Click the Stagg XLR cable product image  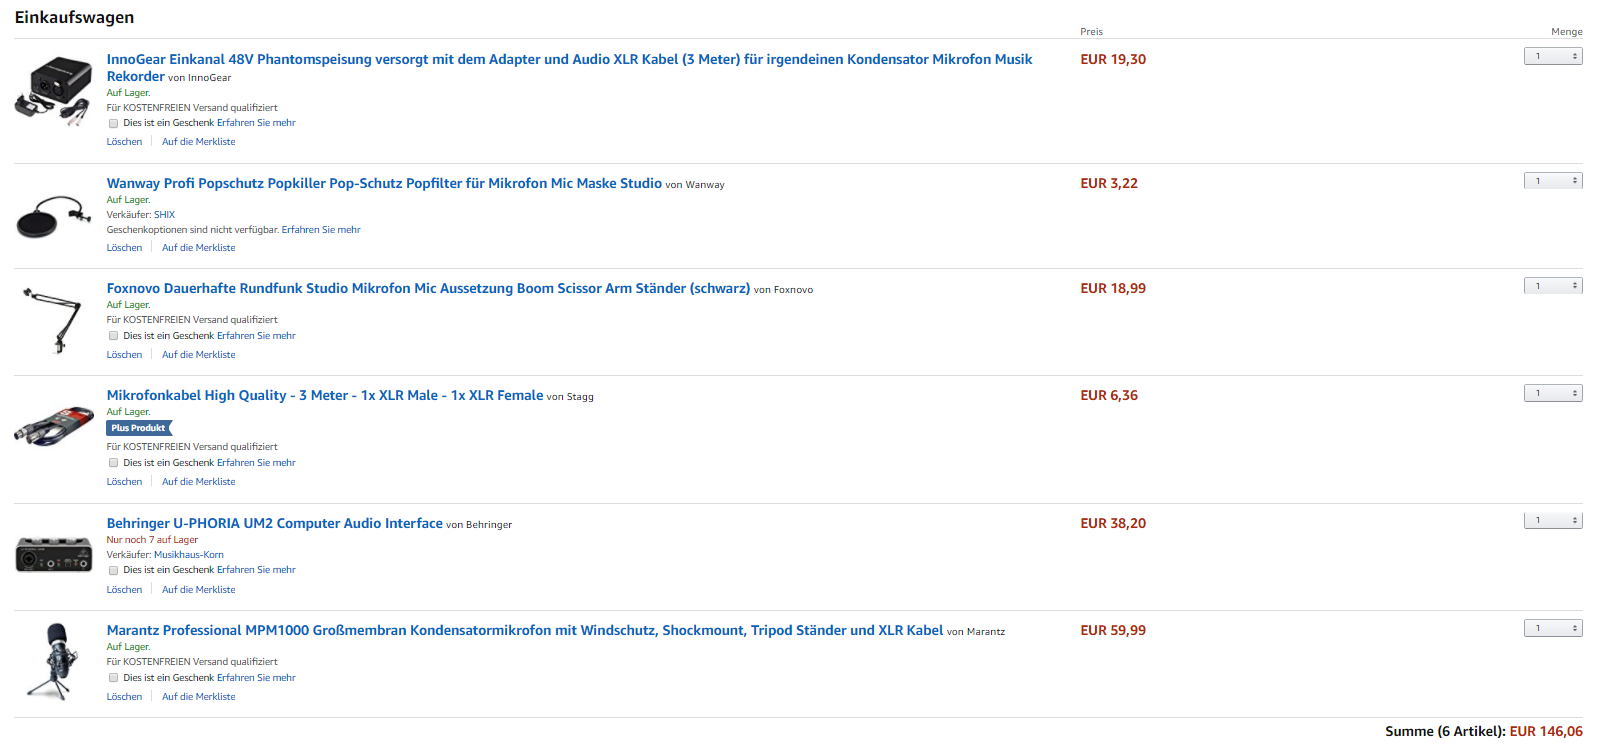click(53, 426)
